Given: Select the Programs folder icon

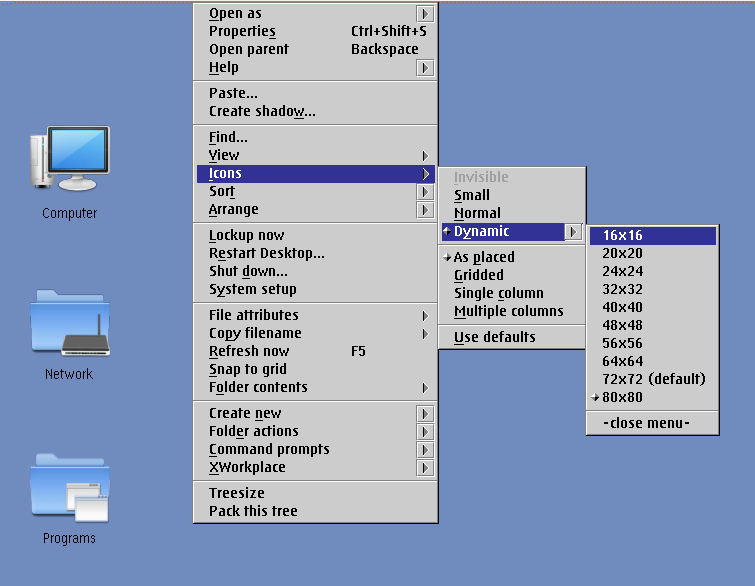Looking at the screenshot, I should (x=70, y=487).
